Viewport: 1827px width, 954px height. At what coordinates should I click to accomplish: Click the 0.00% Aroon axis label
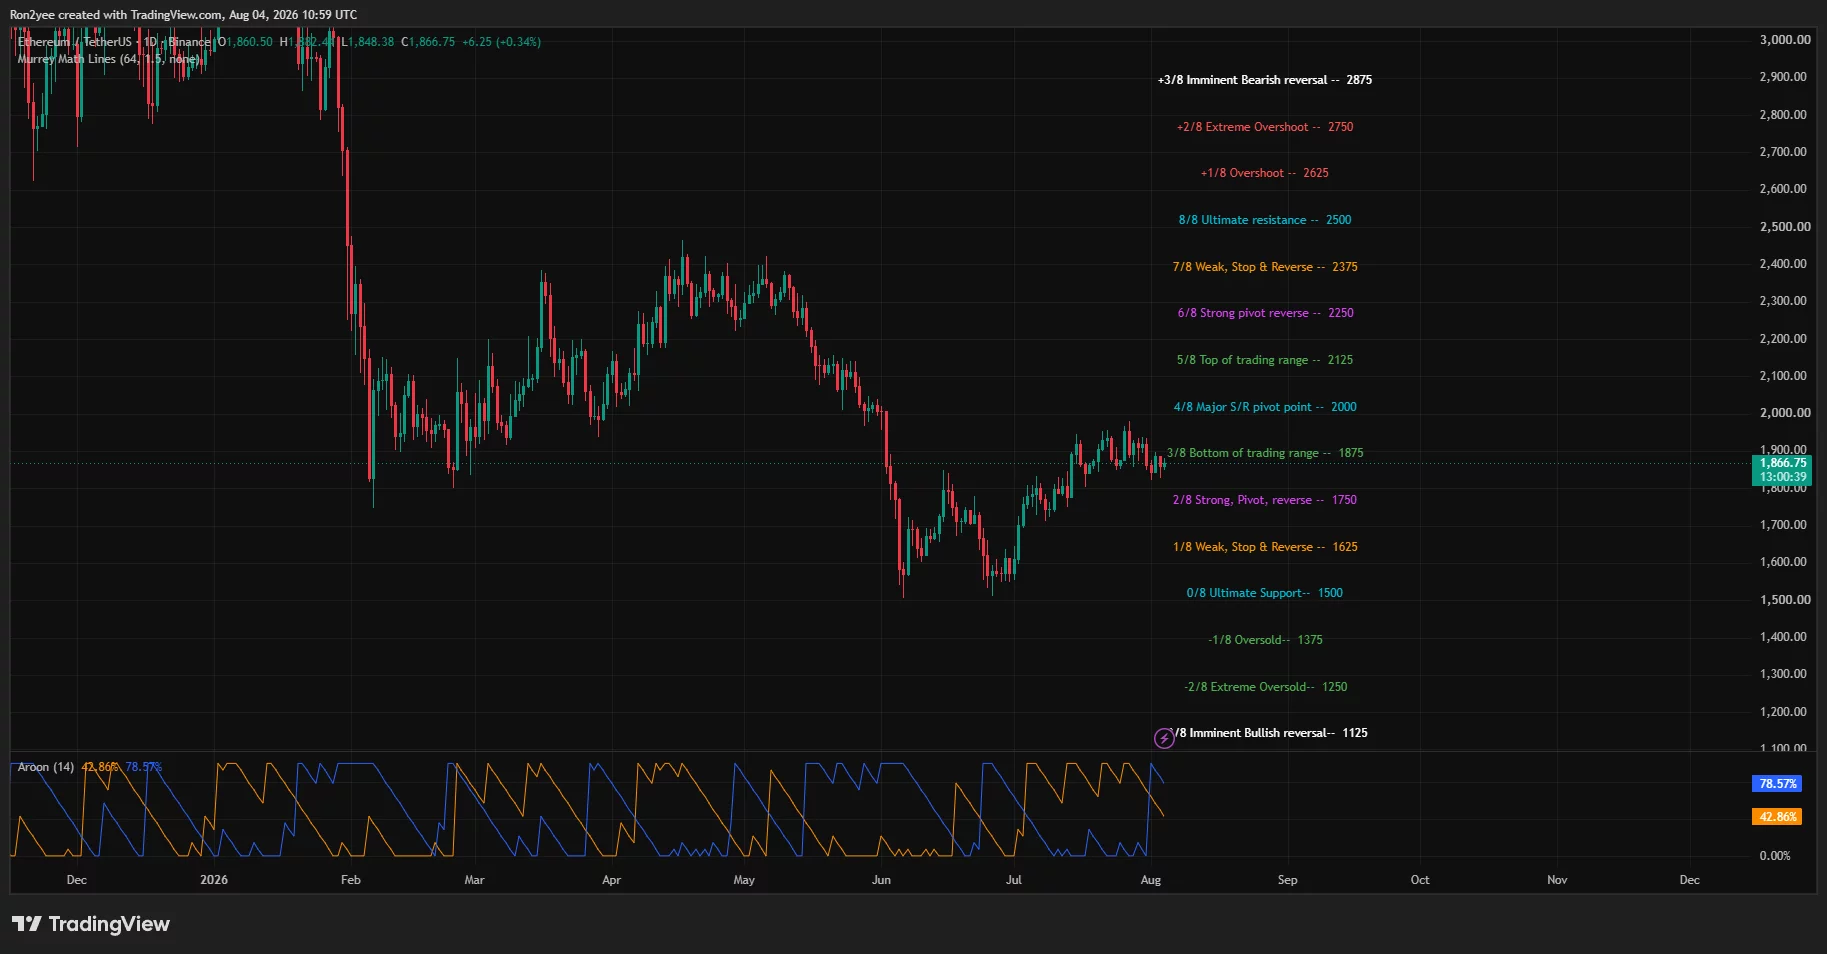(1775, 856)
